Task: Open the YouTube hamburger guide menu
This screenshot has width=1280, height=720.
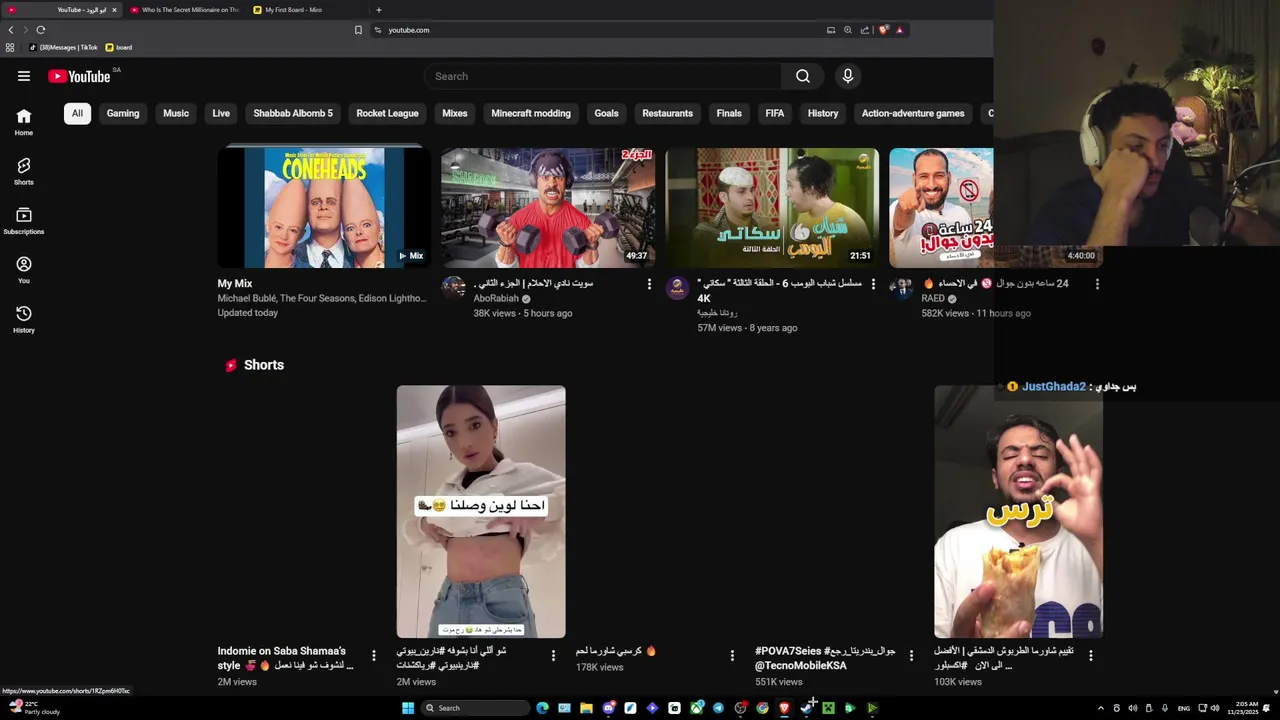Action: point(24,76)
